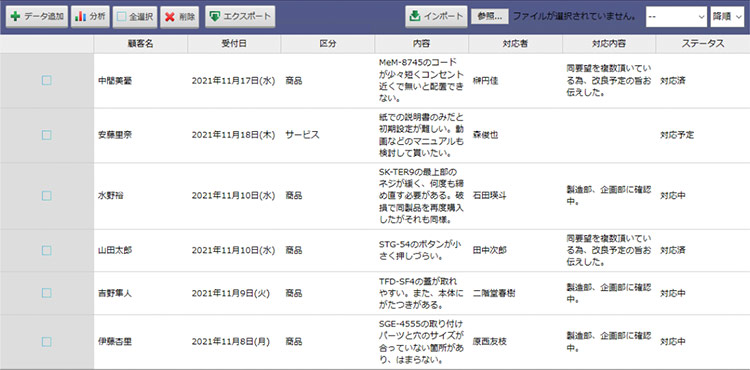Click 対応内容 cell in 山田太郎 row
This screenshot has height=370, width=750.
(x=608, y=250)
